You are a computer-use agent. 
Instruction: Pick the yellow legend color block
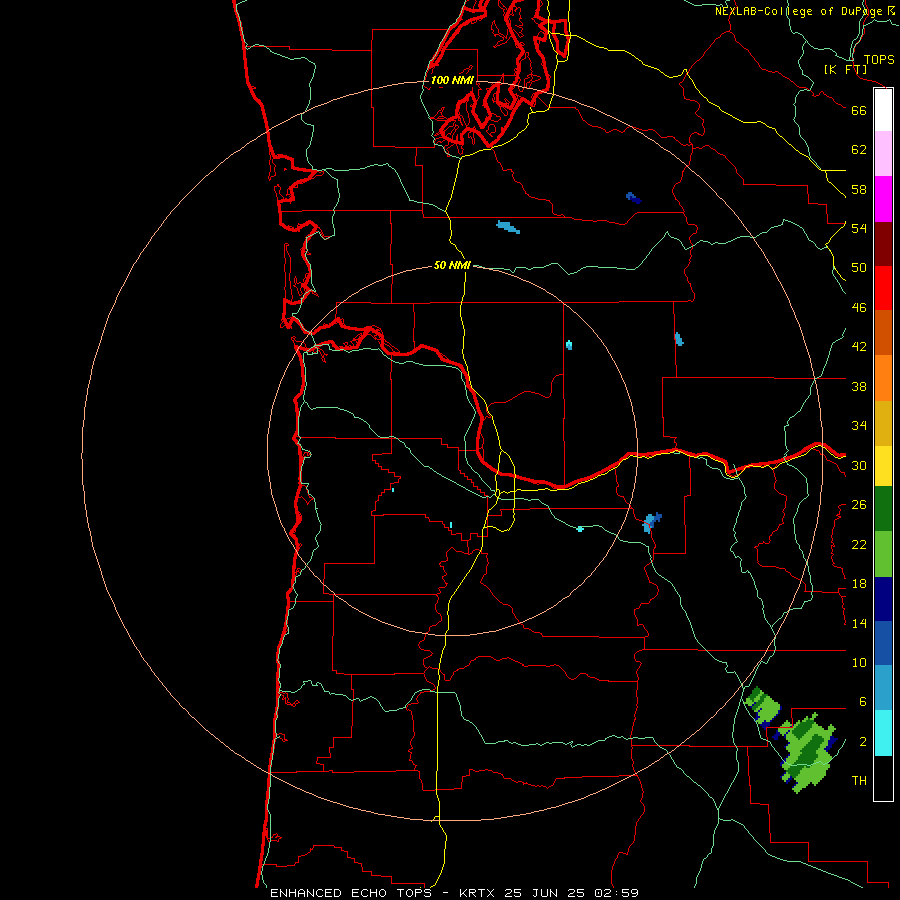[x=883, y=466]
